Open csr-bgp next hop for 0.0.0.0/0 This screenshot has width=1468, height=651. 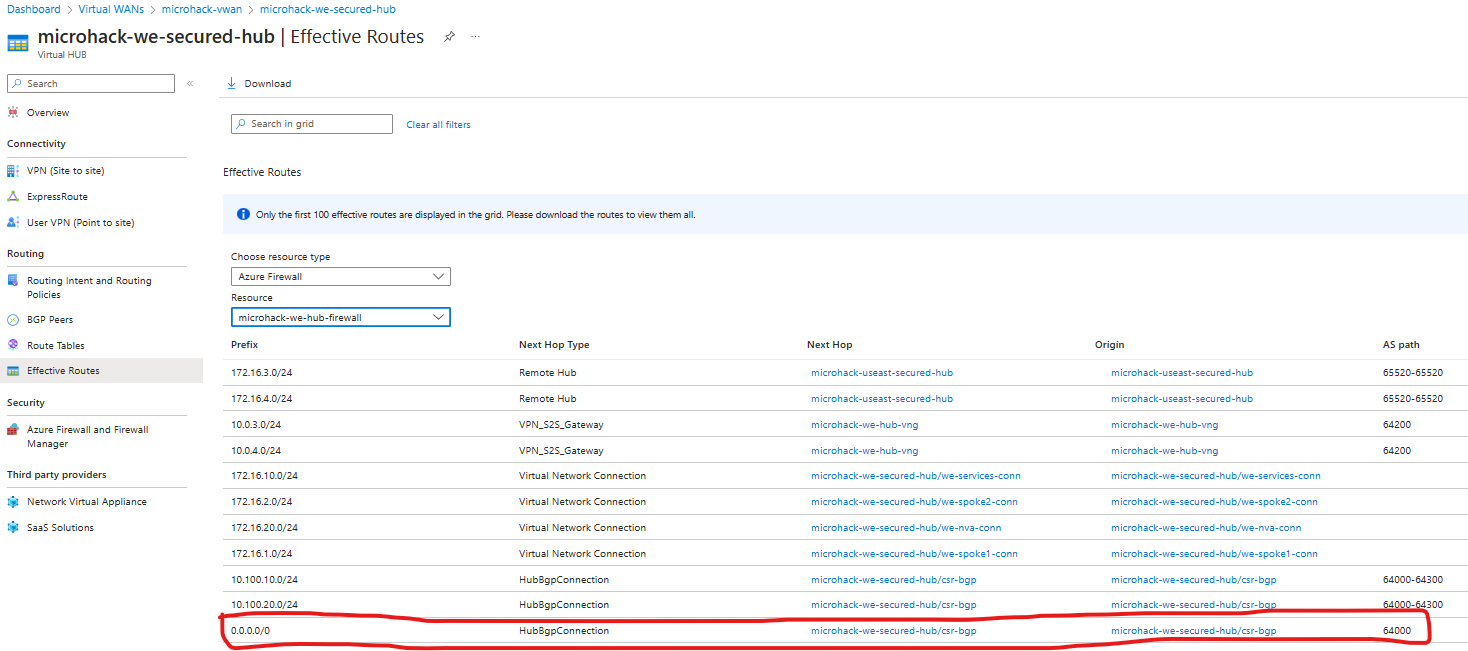pos(893,631)
